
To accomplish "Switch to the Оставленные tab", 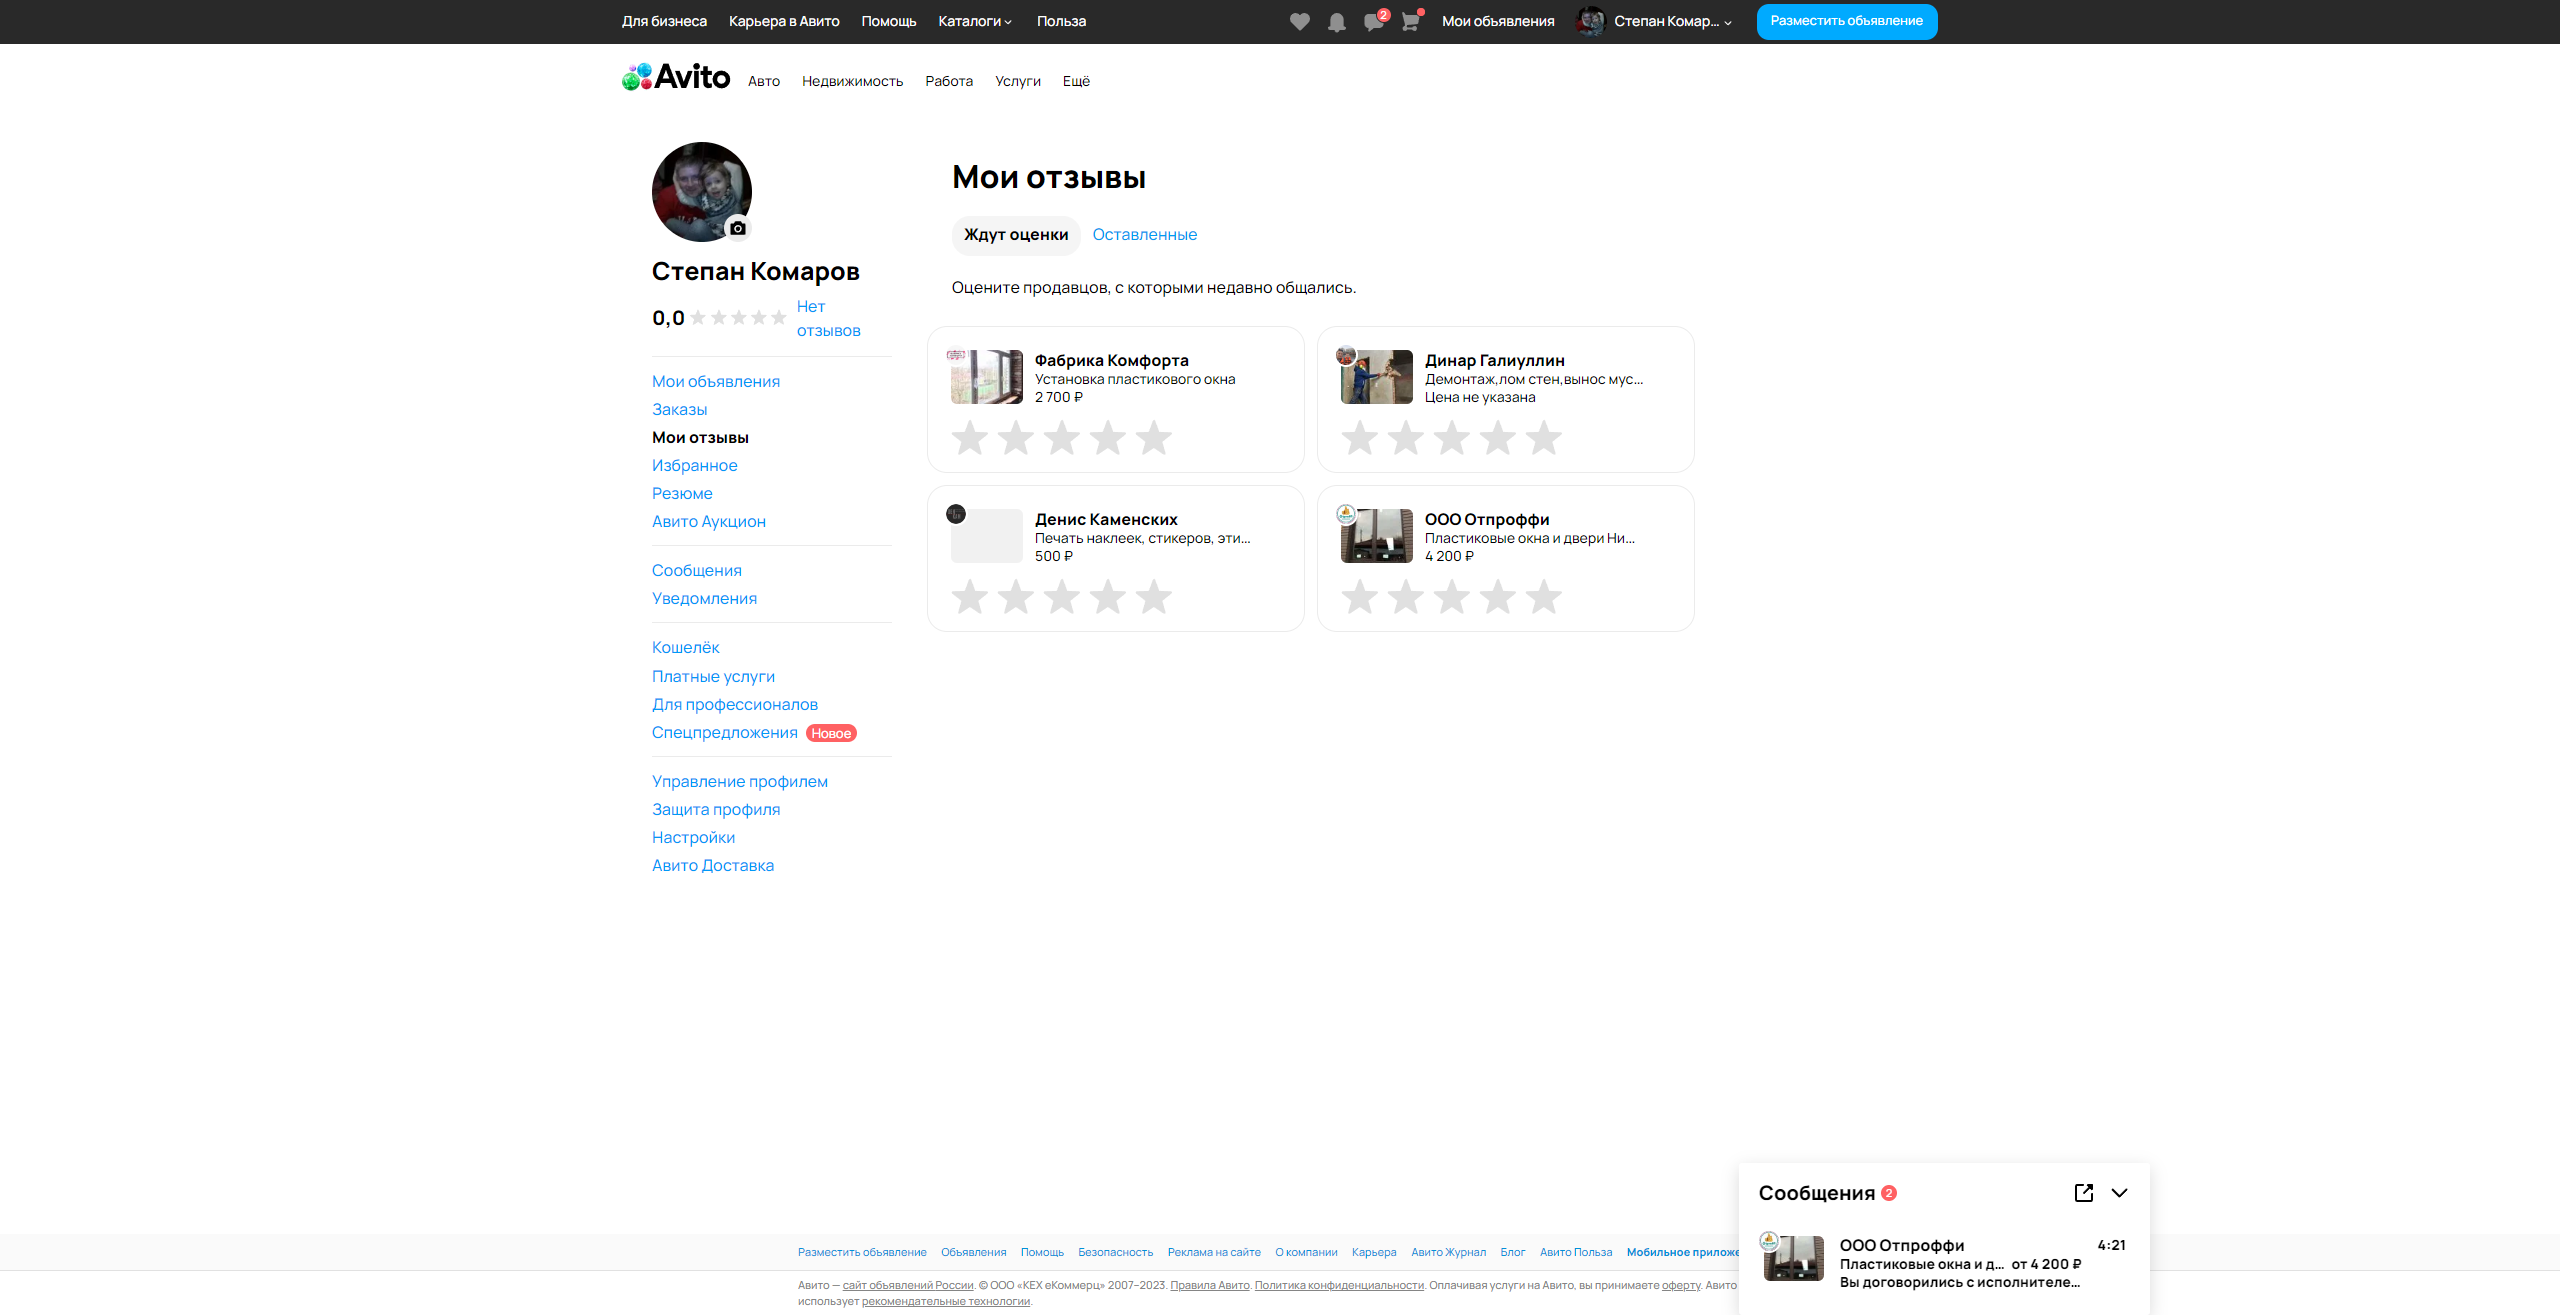I will pyautogui.click(x=1144, y=234).
